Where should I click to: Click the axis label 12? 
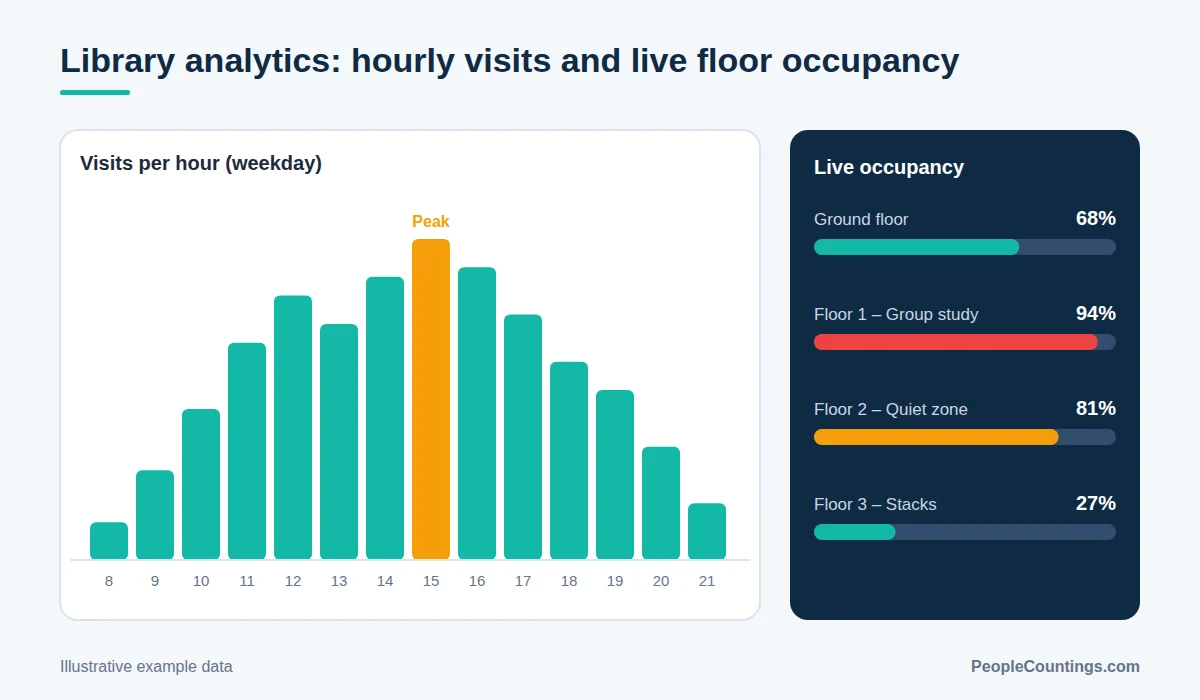tap(293, 581)
